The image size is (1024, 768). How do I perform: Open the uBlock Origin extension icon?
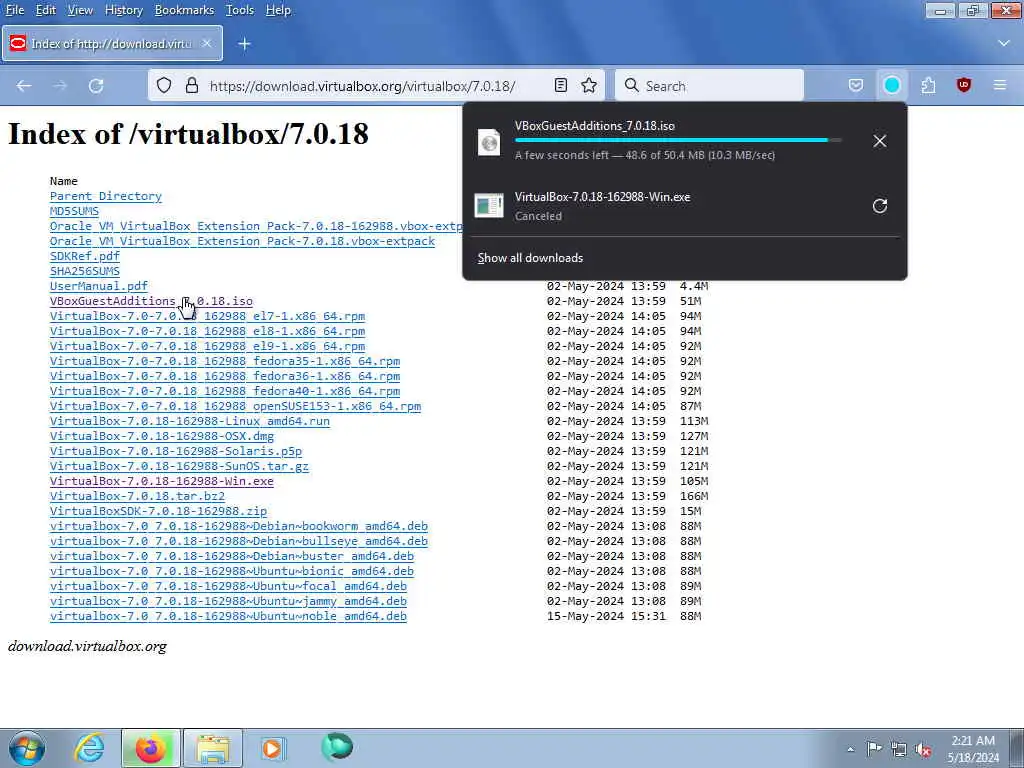pyautogui.click(x=964, y=85)
